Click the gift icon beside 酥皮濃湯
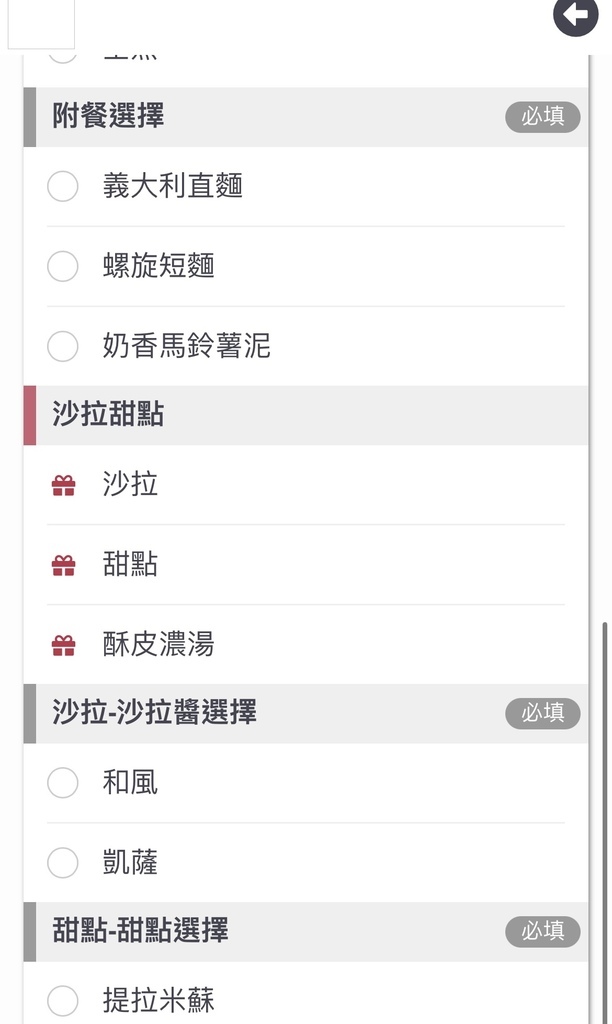This screenshot has width=612, height=1024. click(63, 646)
